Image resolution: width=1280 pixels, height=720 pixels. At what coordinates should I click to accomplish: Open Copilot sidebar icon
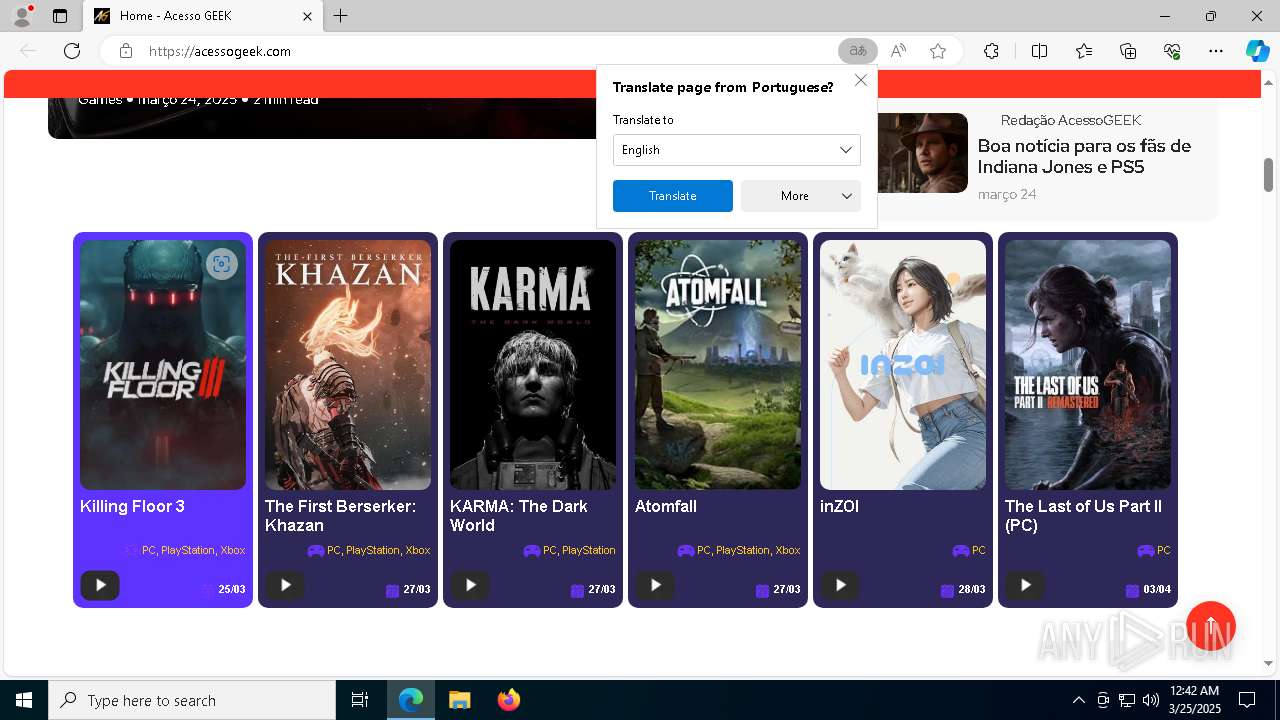click(1257, 51)
